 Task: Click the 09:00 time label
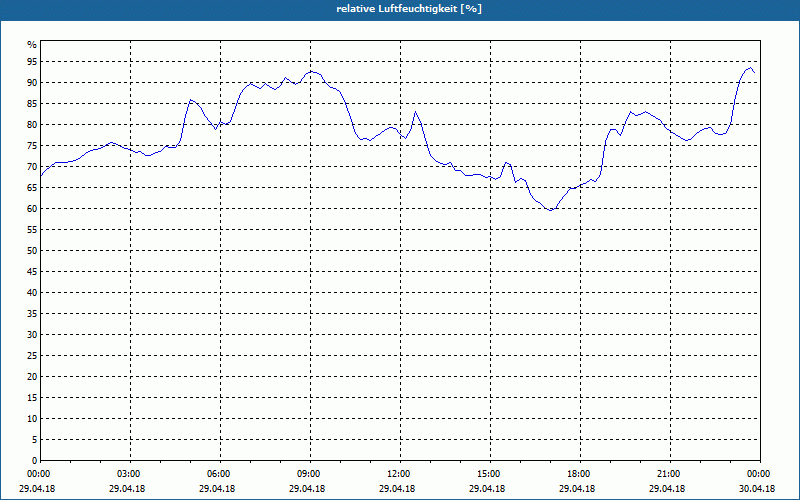pyautogui.click(x=308, y=474)
